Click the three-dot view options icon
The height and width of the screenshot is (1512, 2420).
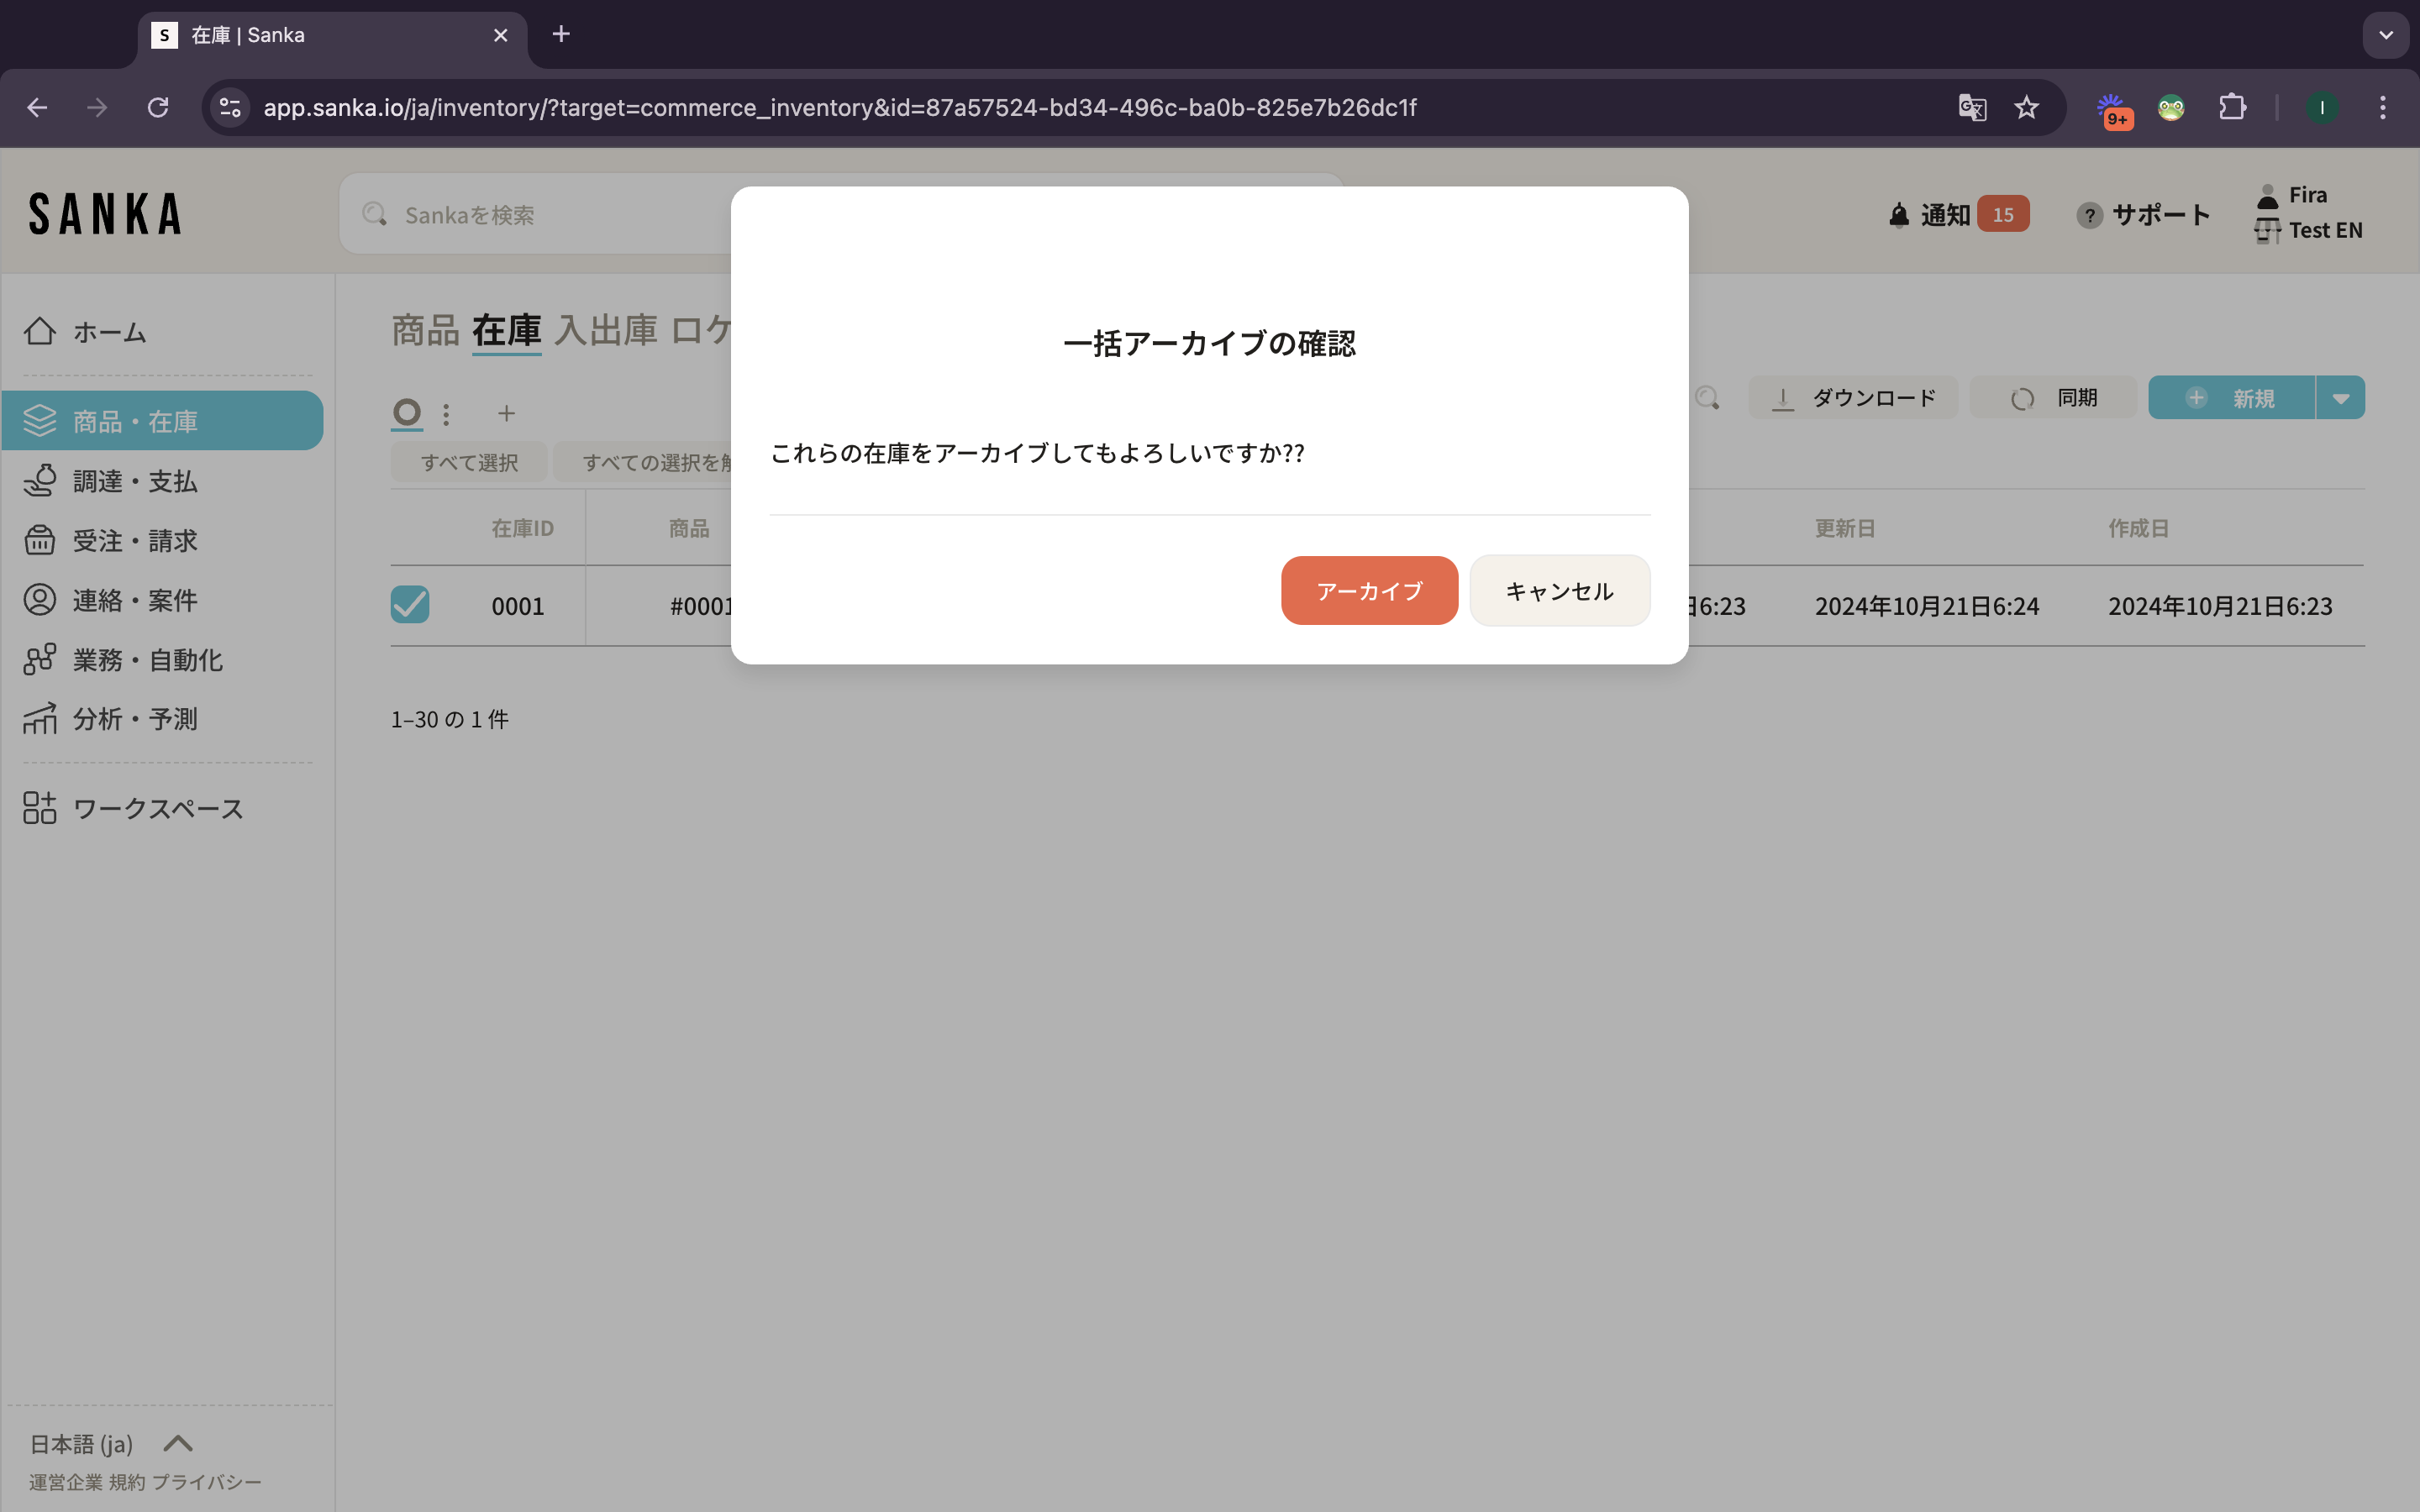[446, 413]
